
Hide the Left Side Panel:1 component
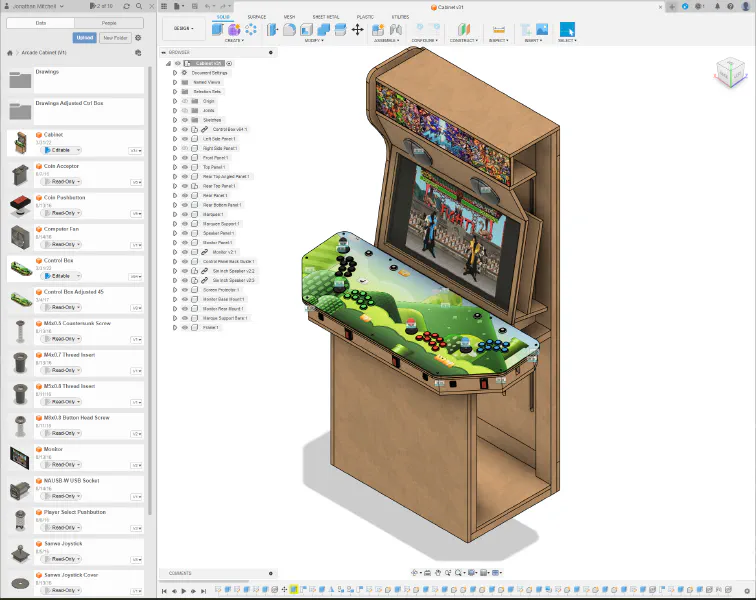183,139
